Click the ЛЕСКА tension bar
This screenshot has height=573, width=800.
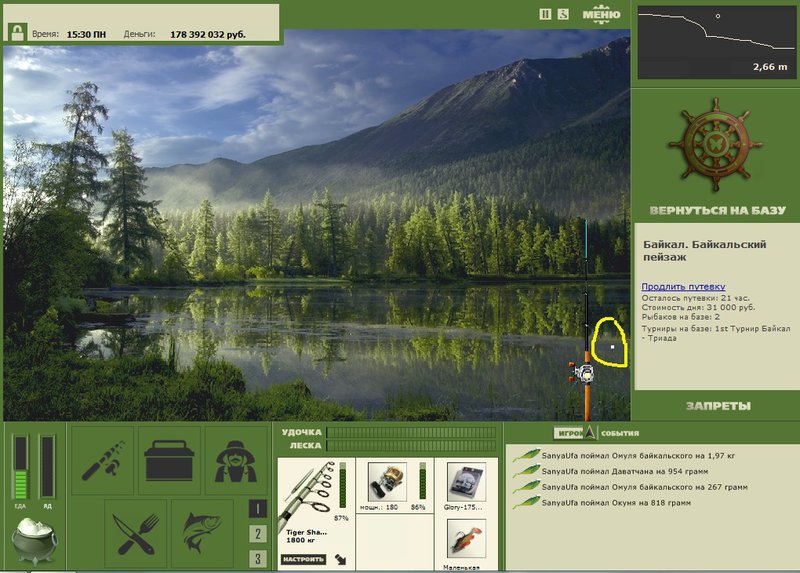coord(411,445)
